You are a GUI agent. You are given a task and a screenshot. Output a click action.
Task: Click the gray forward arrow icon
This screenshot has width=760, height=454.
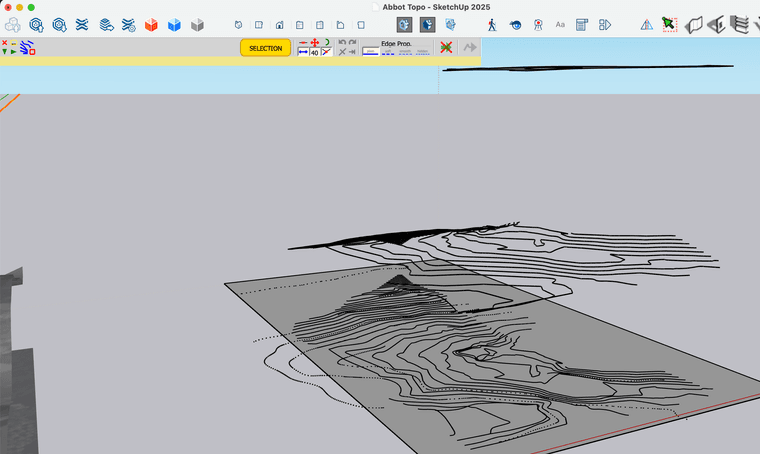coord(469,48)
